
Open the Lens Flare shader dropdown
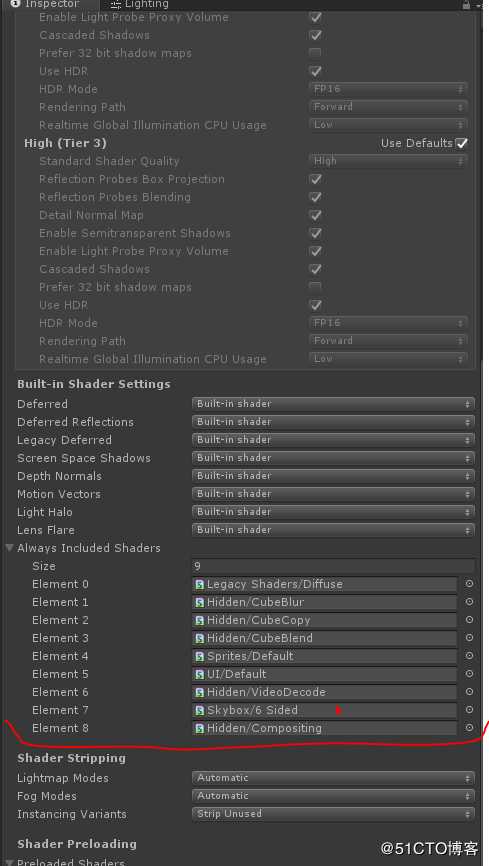click(333, 530)
